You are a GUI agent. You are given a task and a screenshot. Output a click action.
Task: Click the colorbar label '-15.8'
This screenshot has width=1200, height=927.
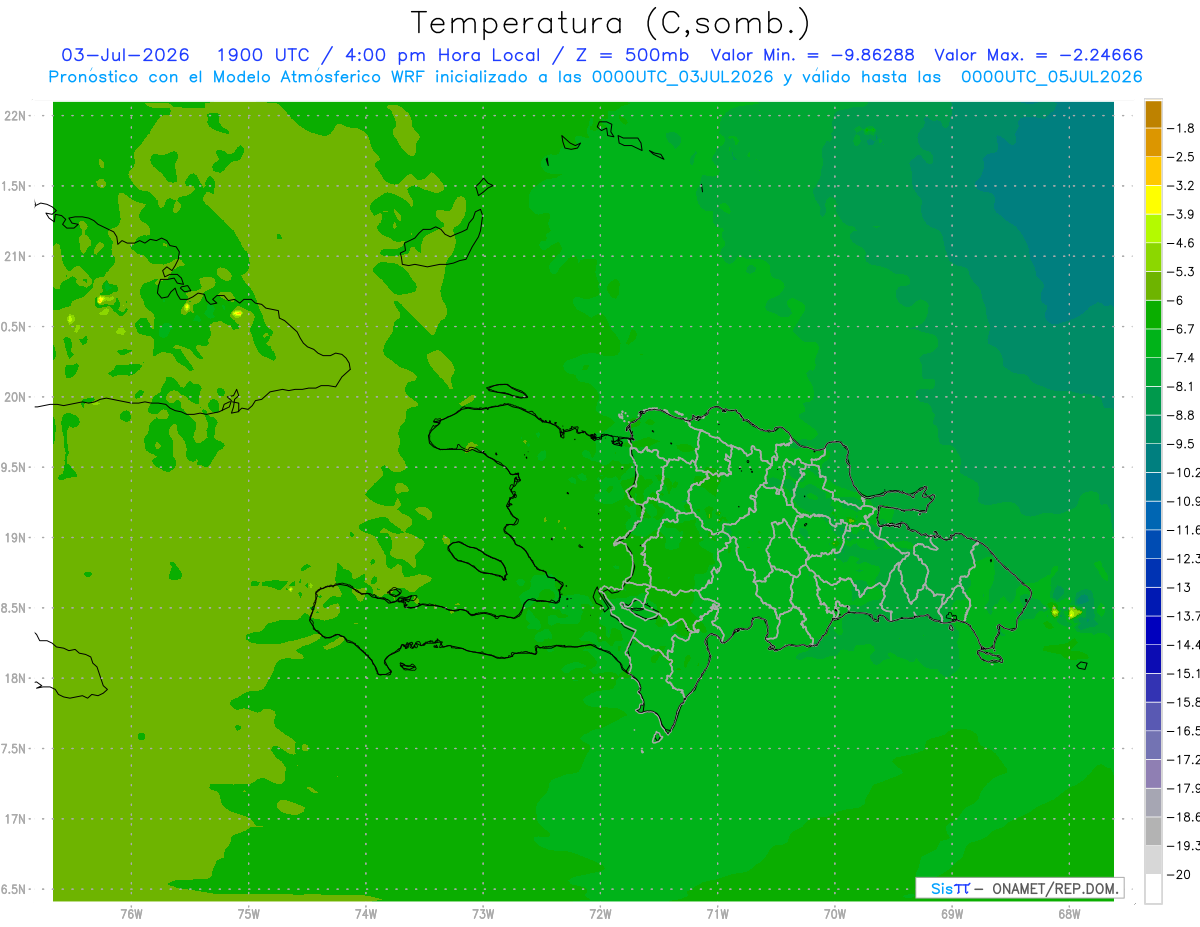[x=1186, y=702]
